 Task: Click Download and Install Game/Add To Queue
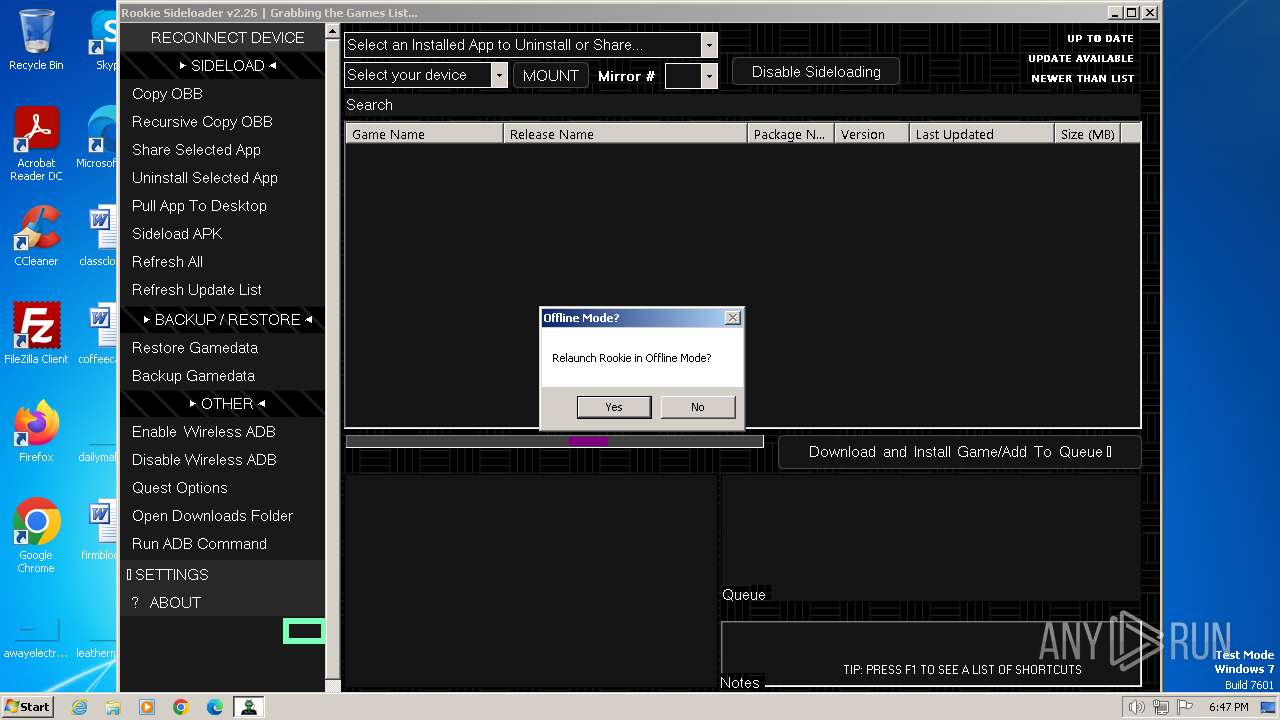(x=960, y=452)
